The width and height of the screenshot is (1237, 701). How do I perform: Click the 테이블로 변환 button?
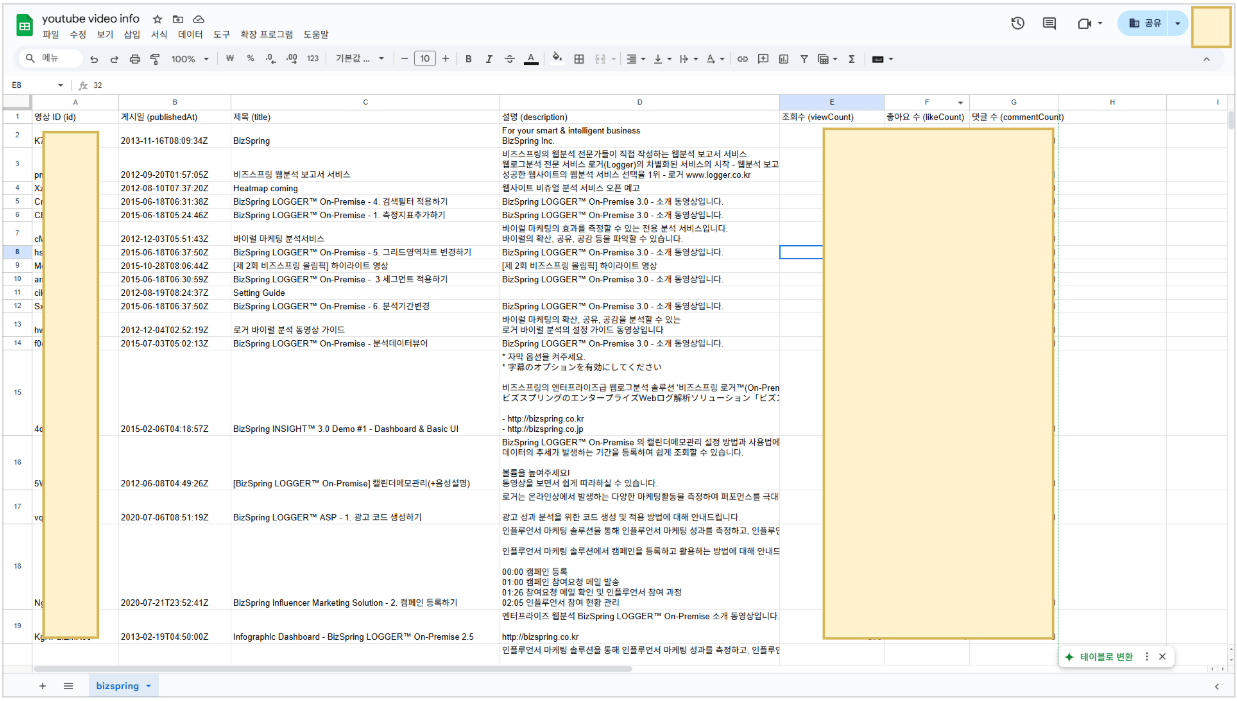coord(1098,657)
